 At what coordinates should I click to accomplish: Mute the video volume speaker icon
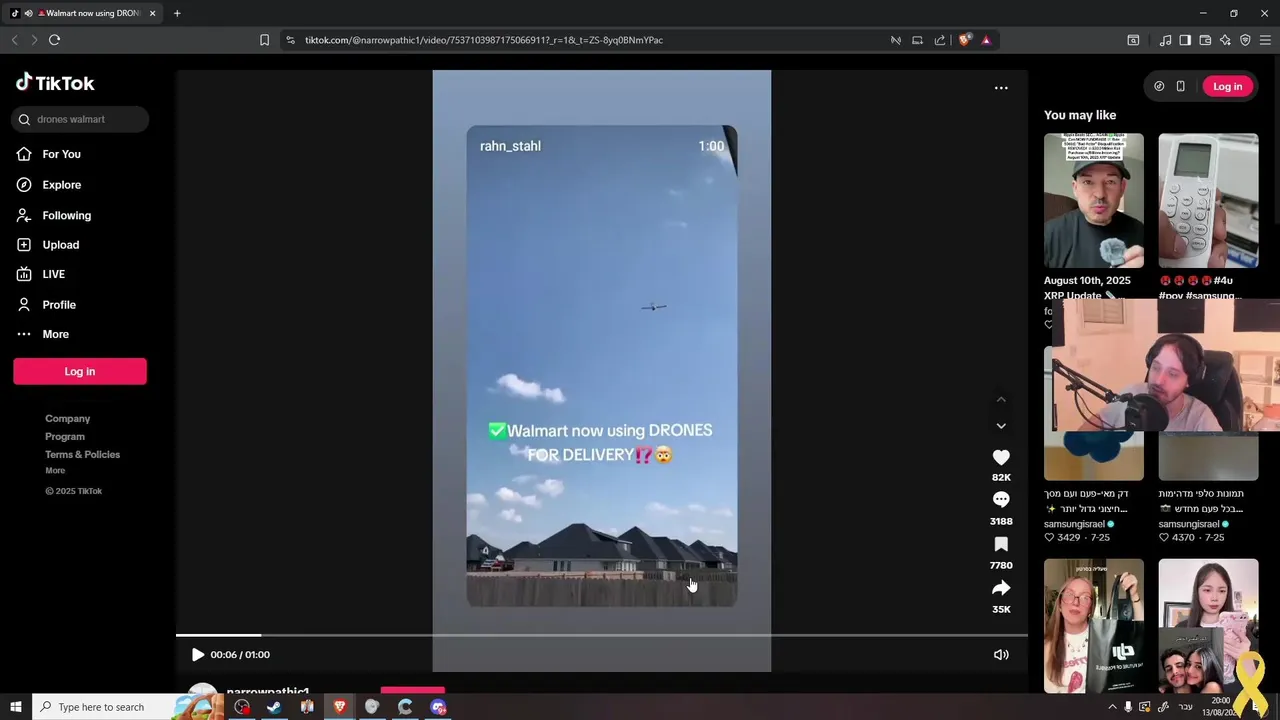[x=1001, y=655]
